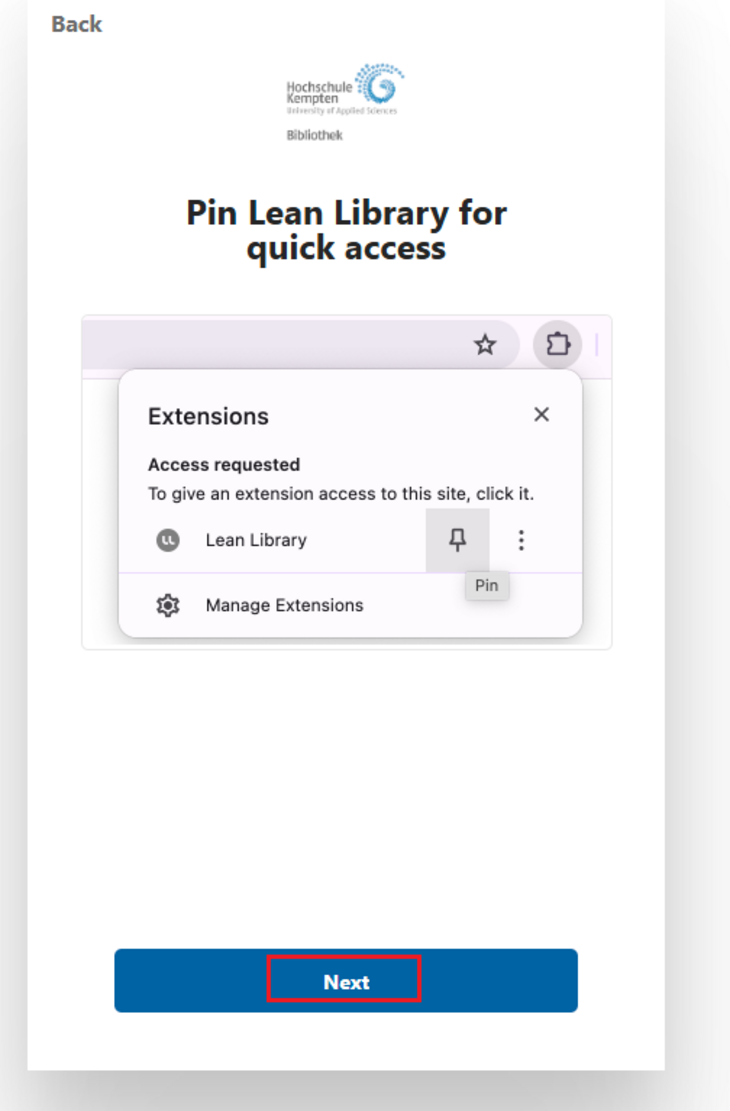Viewport: 730px width, 1111px height.
Task: Click the "Hochschule Kempten" name text
Action: [320, 94]
